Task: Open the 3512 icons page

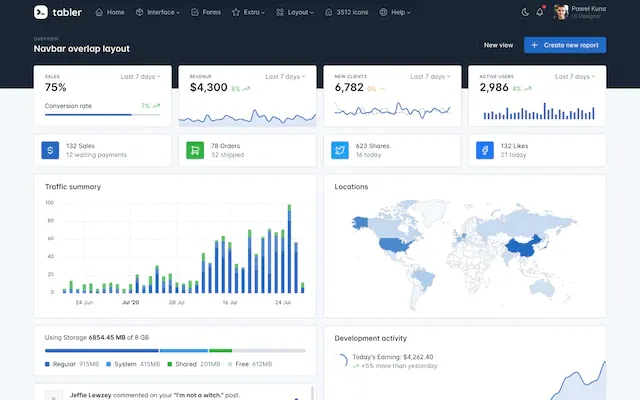Action: pos(347,12)
